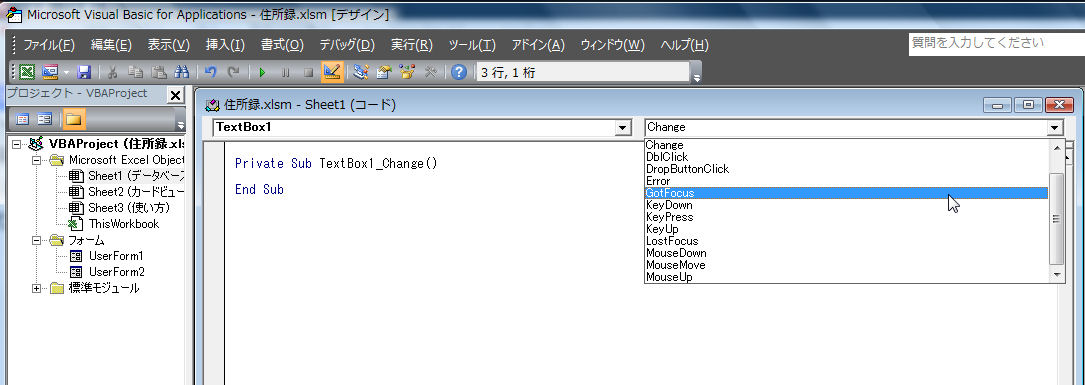Click the help question input box
The height and width of the screenshot is (385, 1085).
(996, 43)
